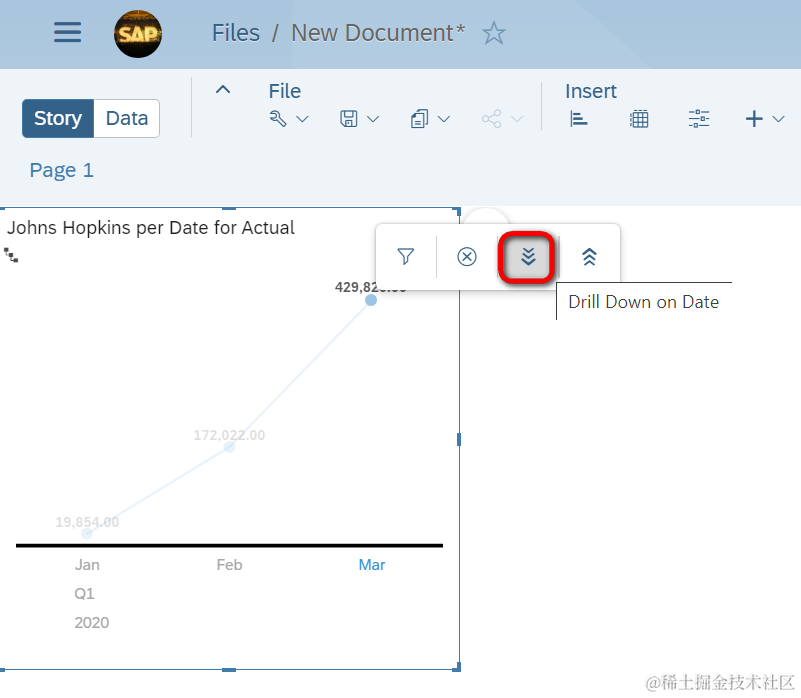Click the File menu section label
This screenshot has width=801, height=698.
(x=285, y=91)
